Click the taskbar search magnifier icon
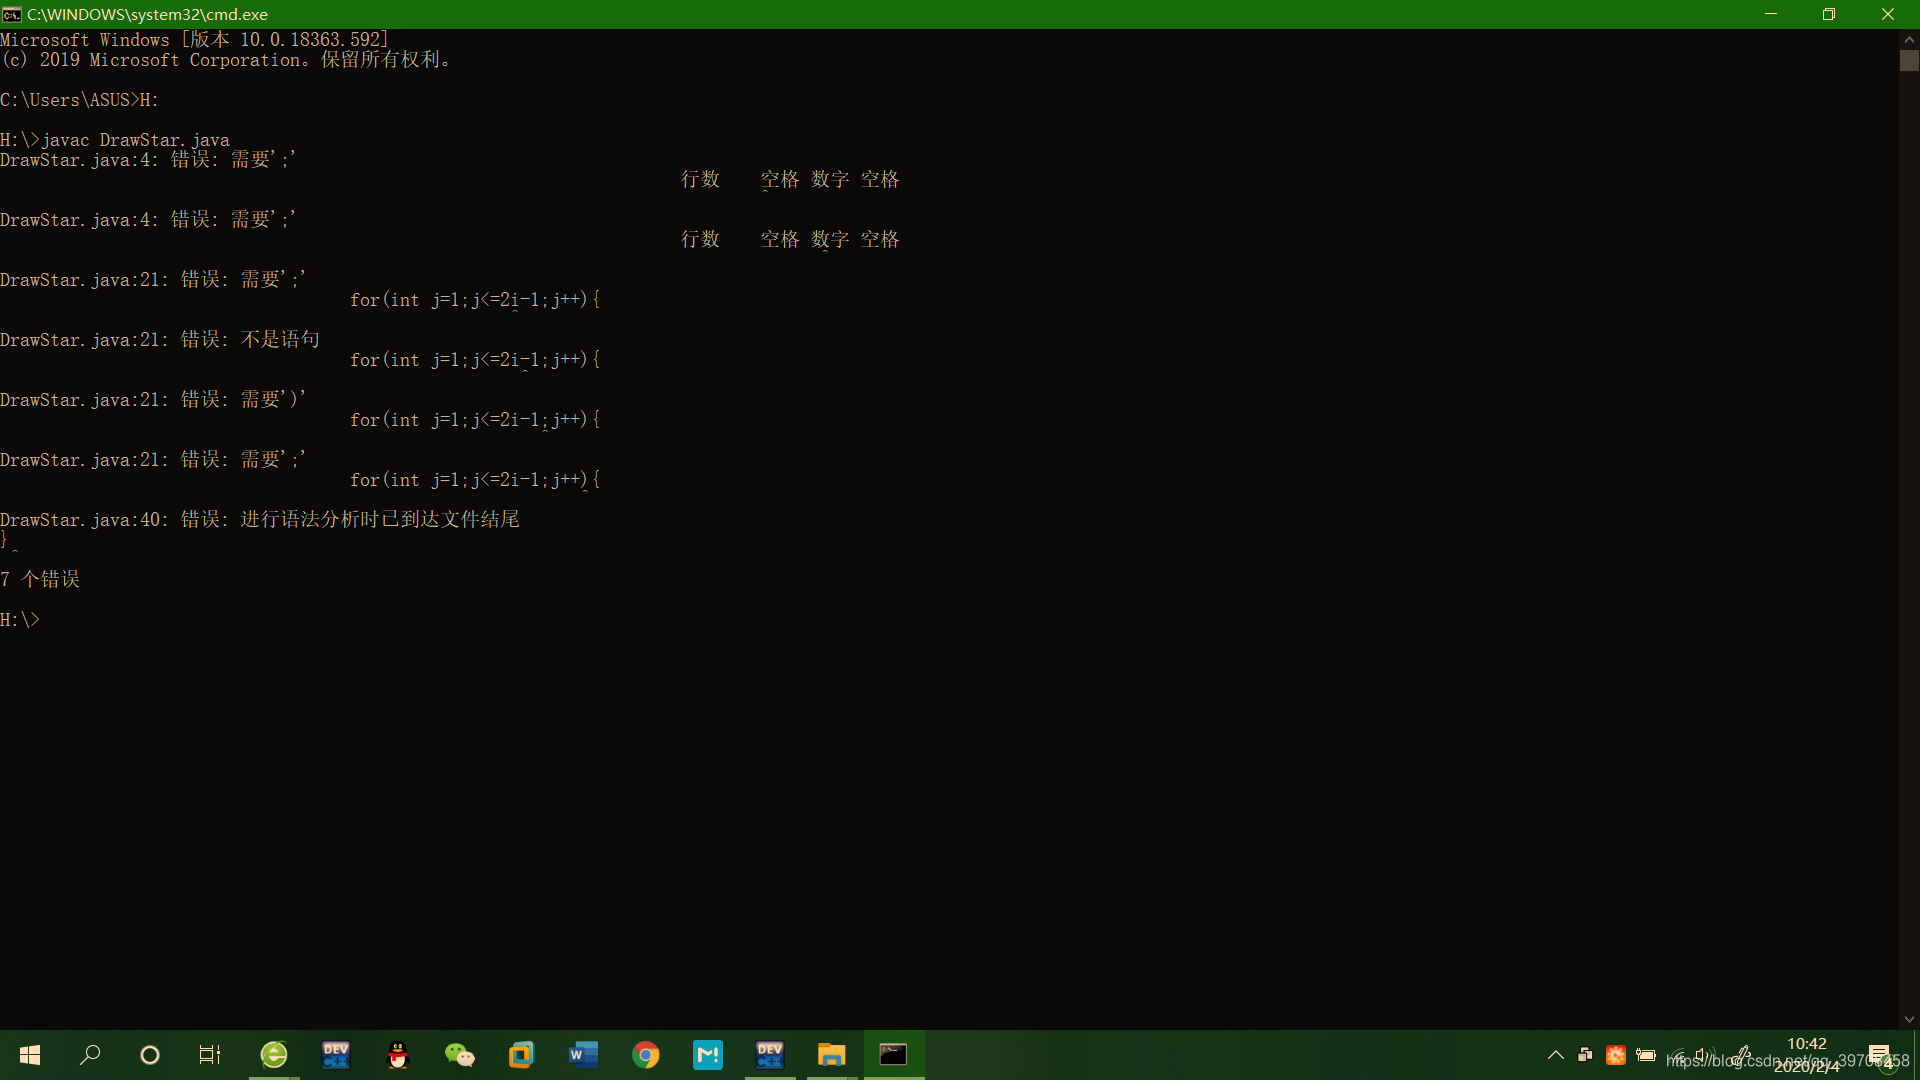 pyautogui.click(x=90, y=1055)
